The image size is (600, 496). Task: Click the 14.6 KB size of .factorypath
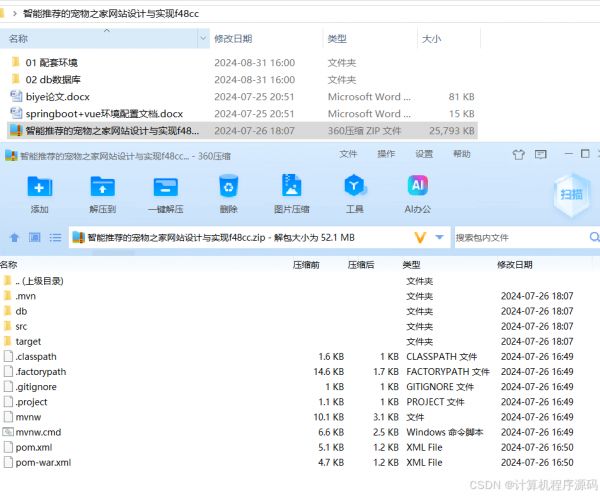click(328, 372)
